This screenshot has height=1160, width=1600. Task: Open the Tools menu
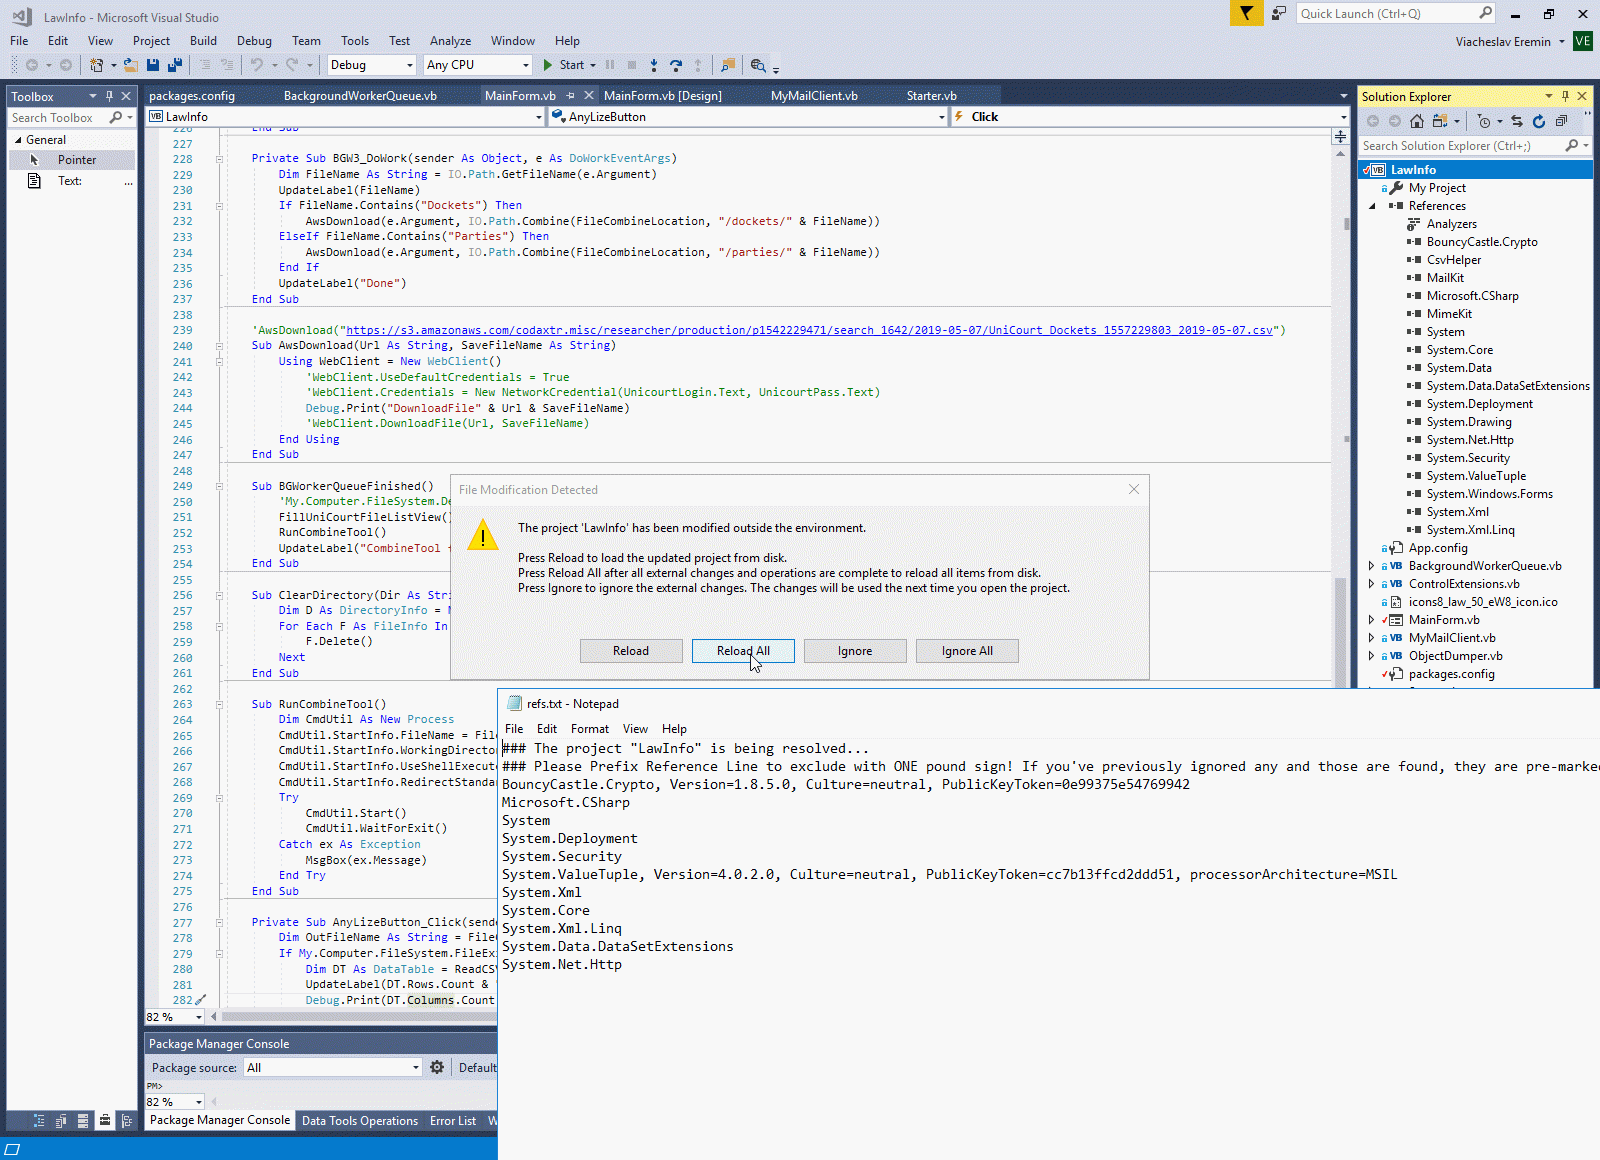click(x=355, y=41)
